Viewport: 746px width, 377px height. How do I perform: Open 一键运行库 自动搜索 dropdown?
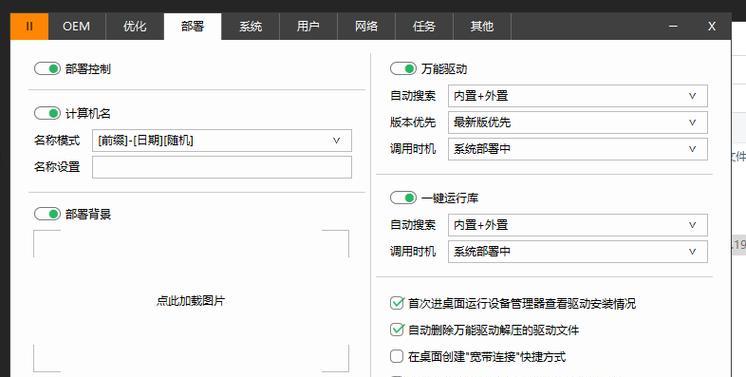coord(578,225)
